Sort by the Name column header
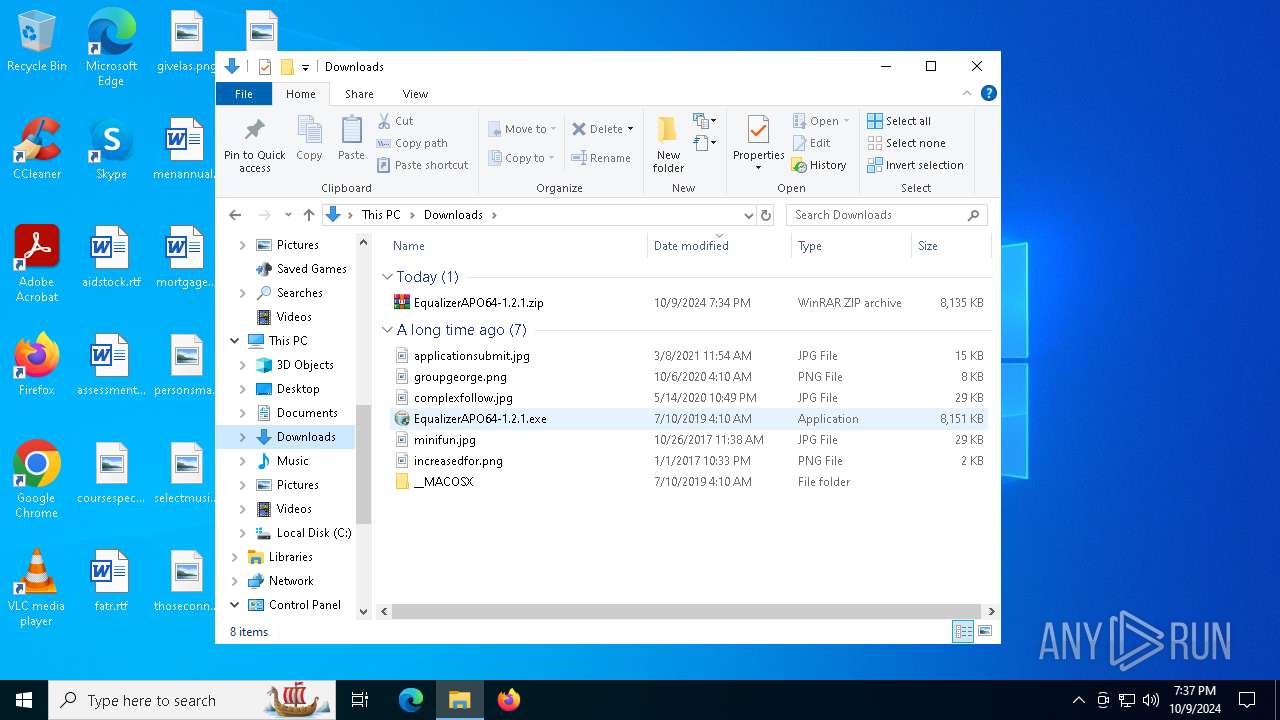Viewport: 1280px width, 720px height. (516, 246)
